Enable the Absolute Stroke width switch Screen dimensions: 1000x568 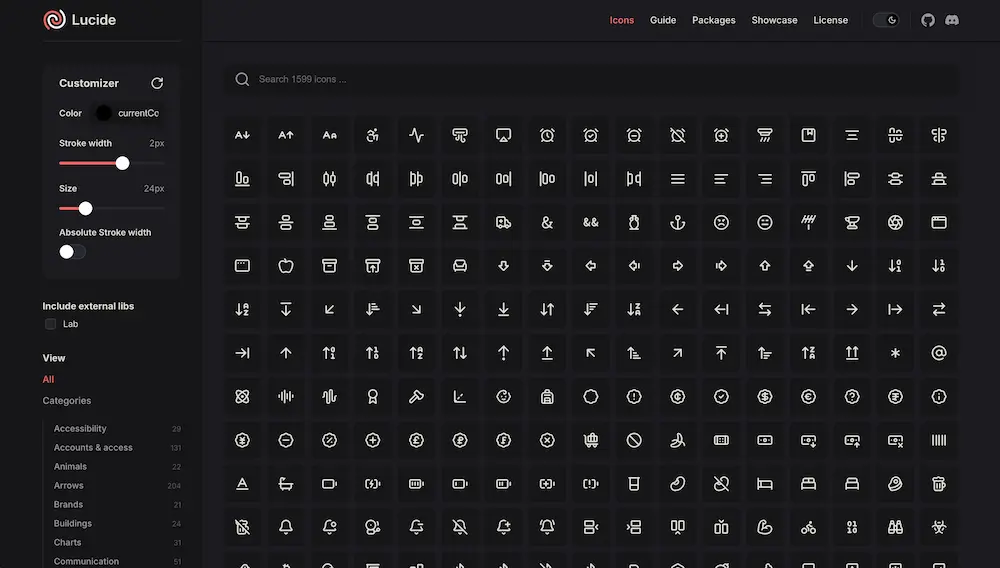[x=72, y=252]
